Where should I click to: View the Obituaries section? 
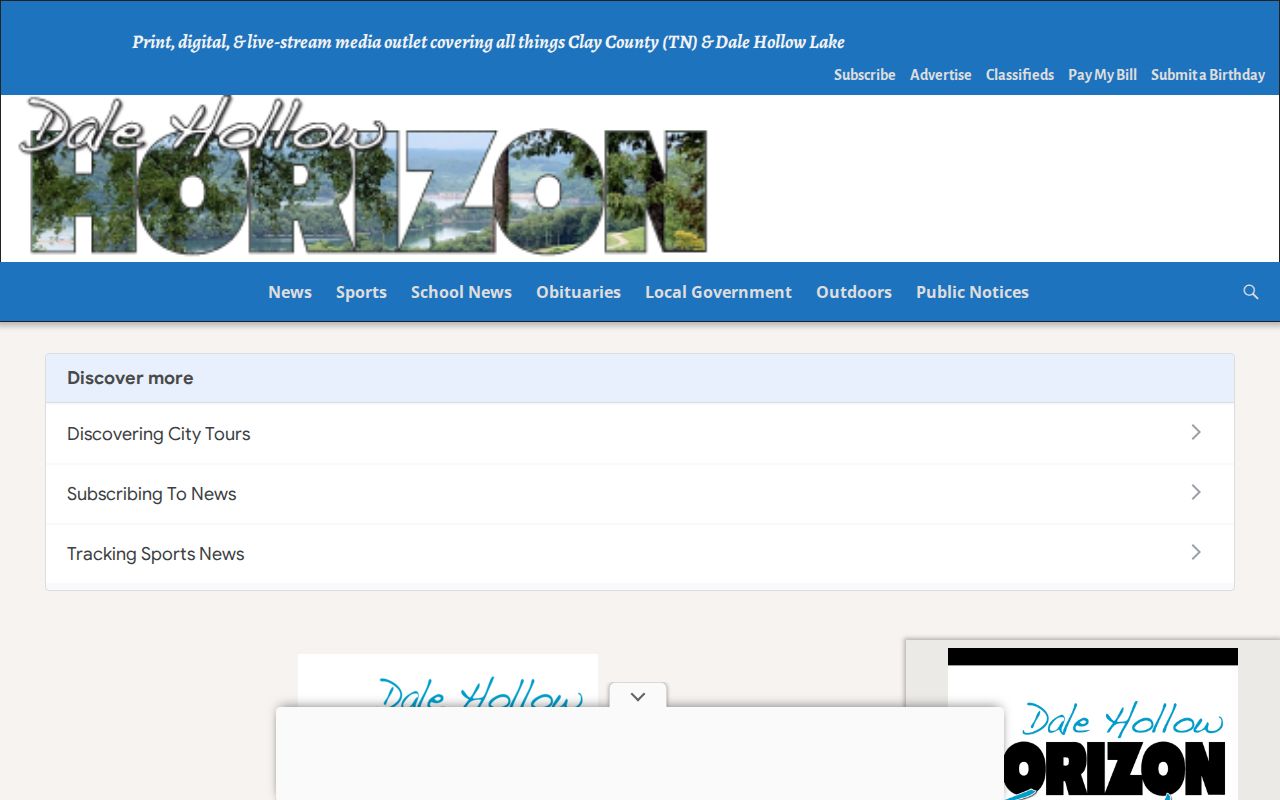pos(578,292)
